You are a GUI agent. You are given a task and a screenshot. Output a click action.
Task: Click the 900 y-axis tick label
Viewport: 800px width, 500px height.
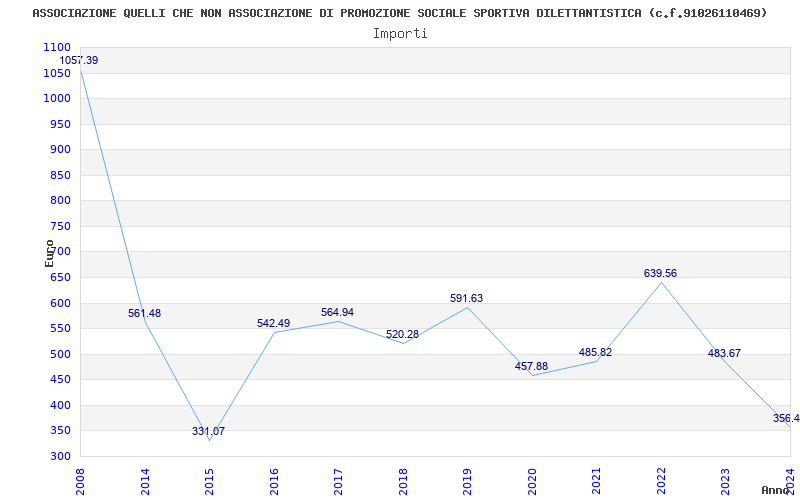click(x=60, y=149)
